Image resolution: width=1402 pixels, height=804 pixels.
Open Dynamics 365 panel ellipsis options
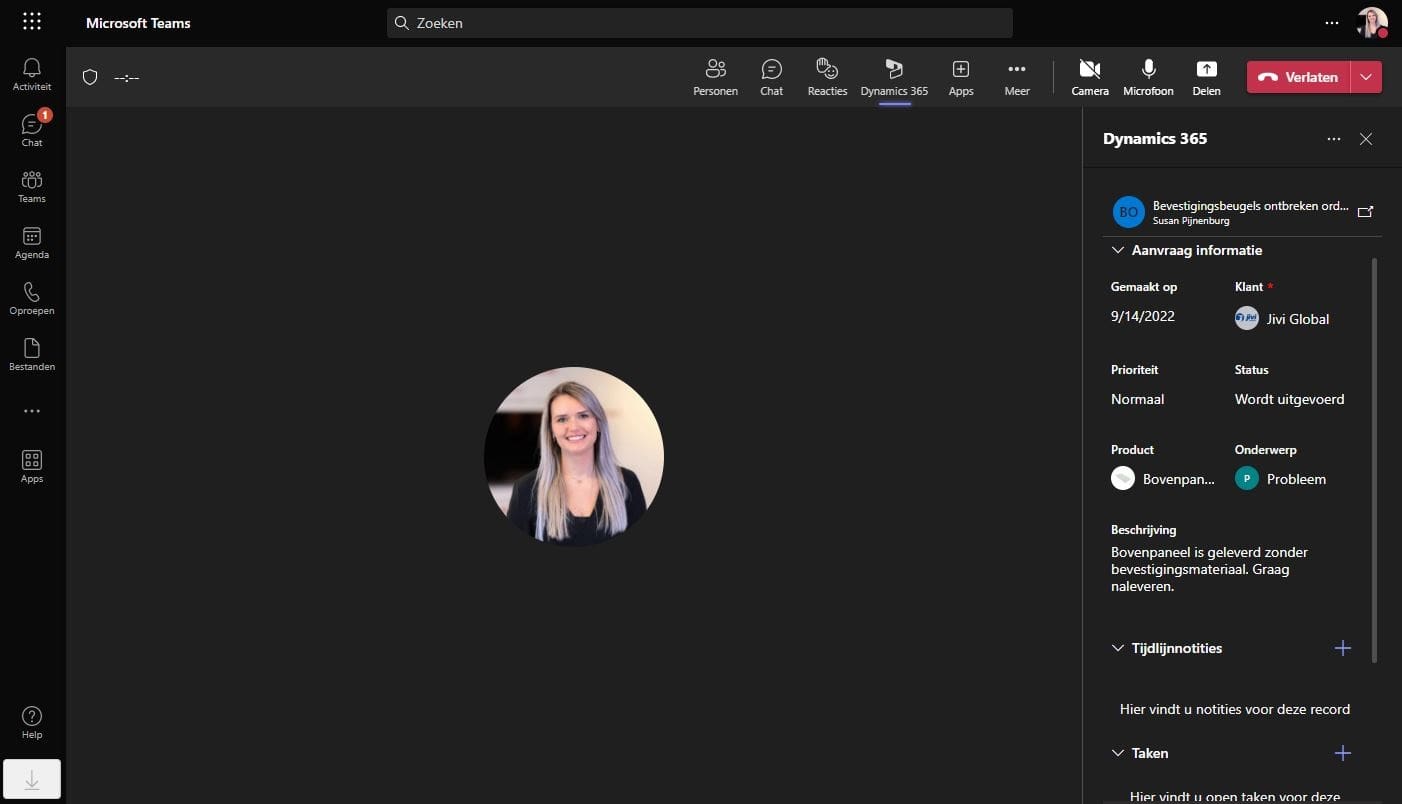point(1334,139)
